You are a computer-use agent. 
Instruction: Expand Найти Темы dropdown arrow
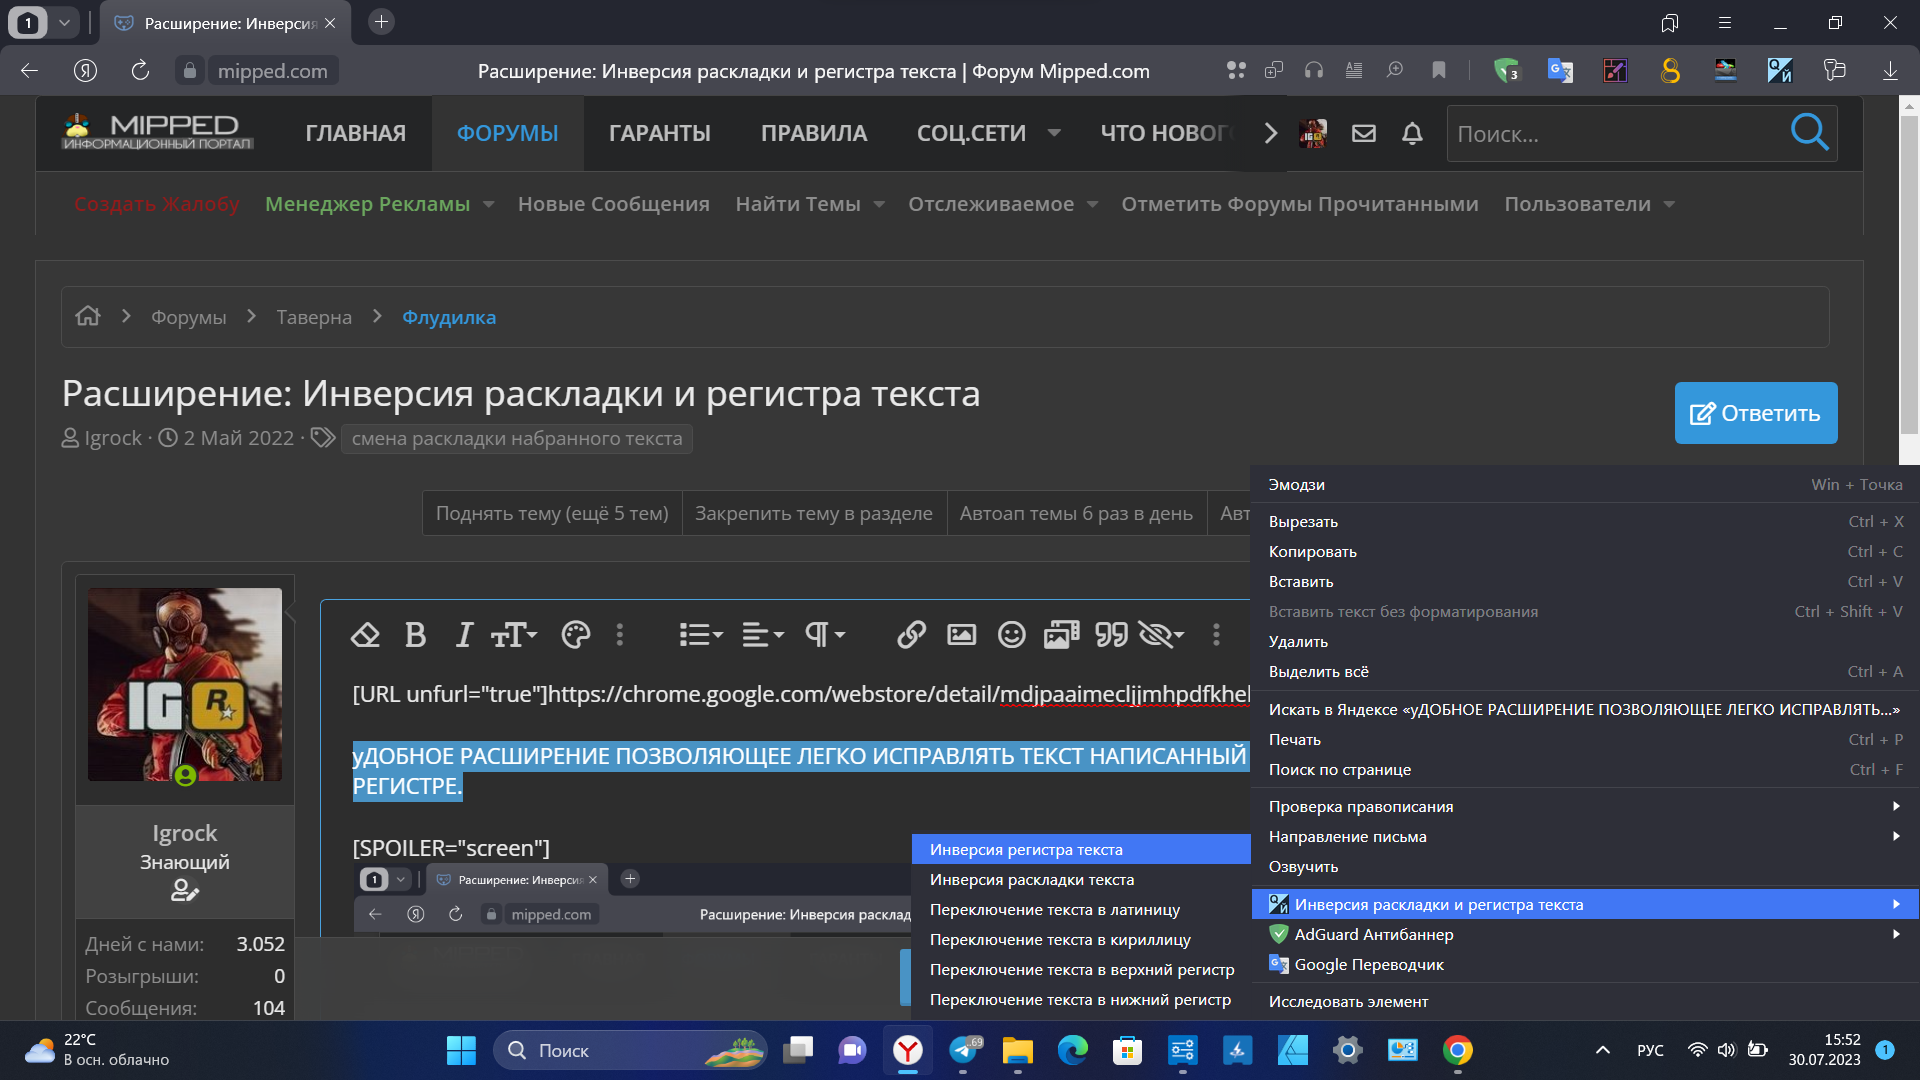pos(879,204)
